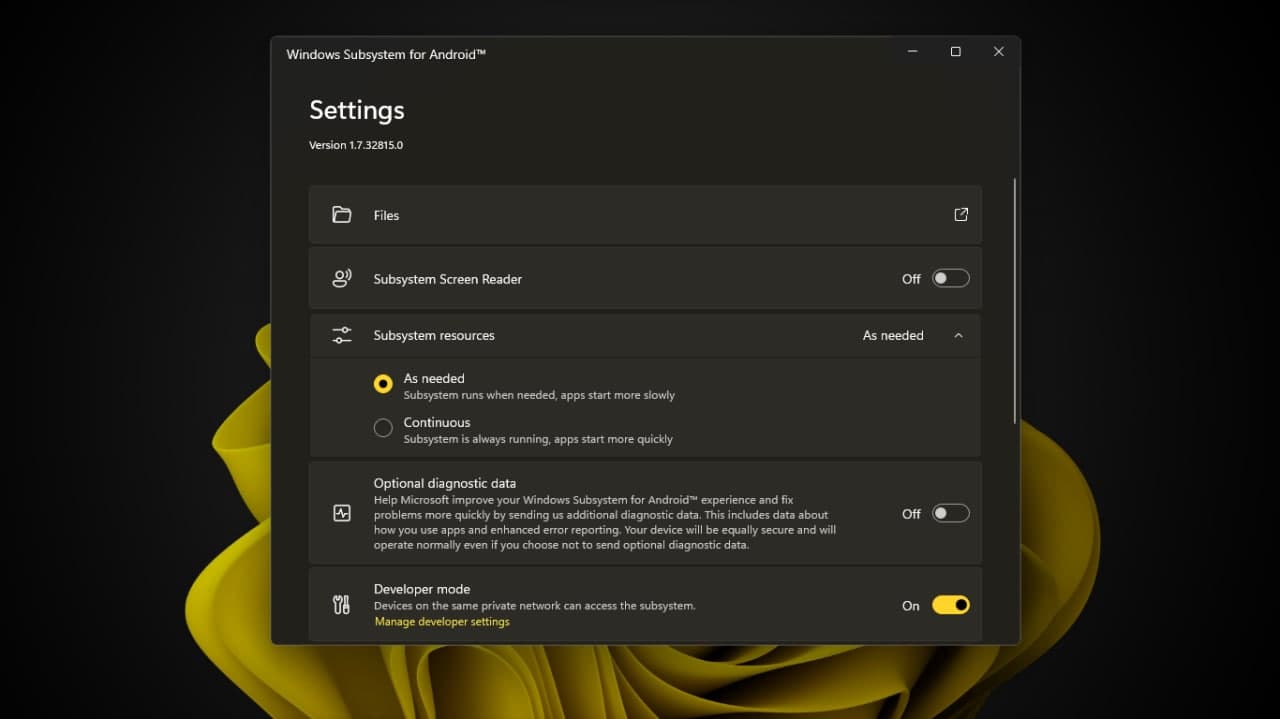This screenshot has width=1280, height=719.
Task: Click the Subsystem Screen Reader voice icon
Action: point(342,278)
